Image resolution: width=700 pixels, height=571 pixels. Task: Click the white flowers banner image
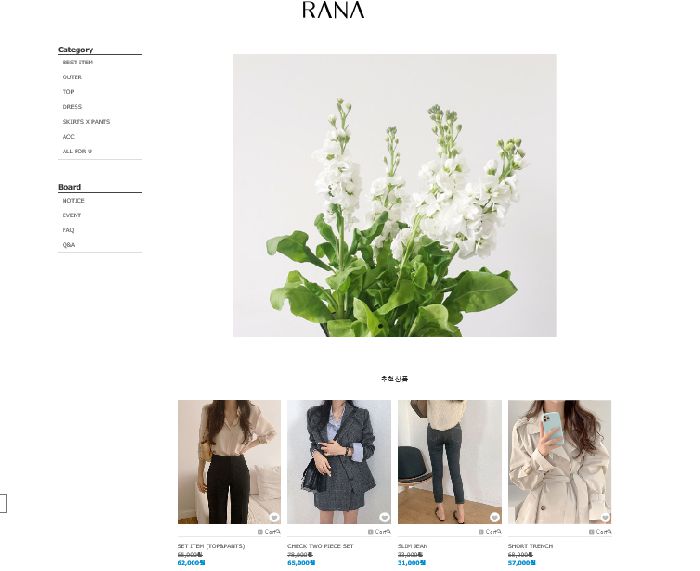tap(395, 196)
